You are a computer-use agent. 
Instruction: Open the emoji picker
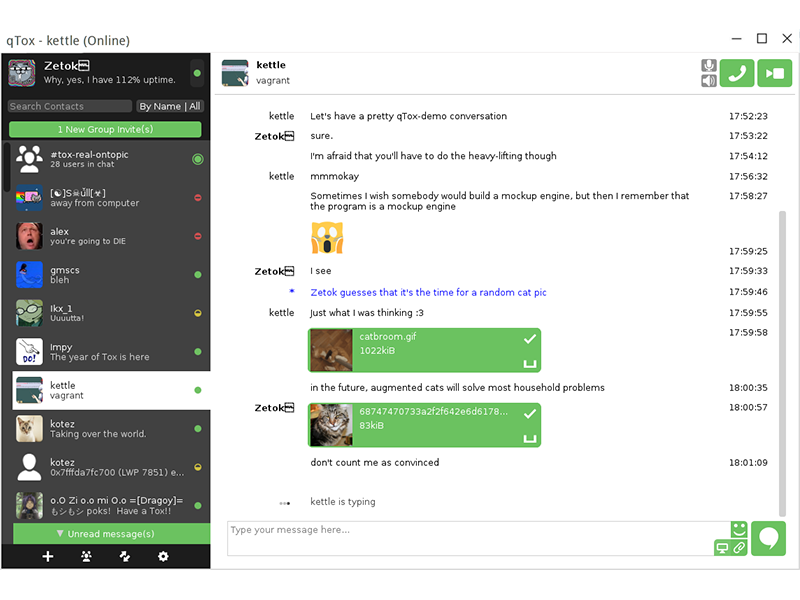coord(739,529)
